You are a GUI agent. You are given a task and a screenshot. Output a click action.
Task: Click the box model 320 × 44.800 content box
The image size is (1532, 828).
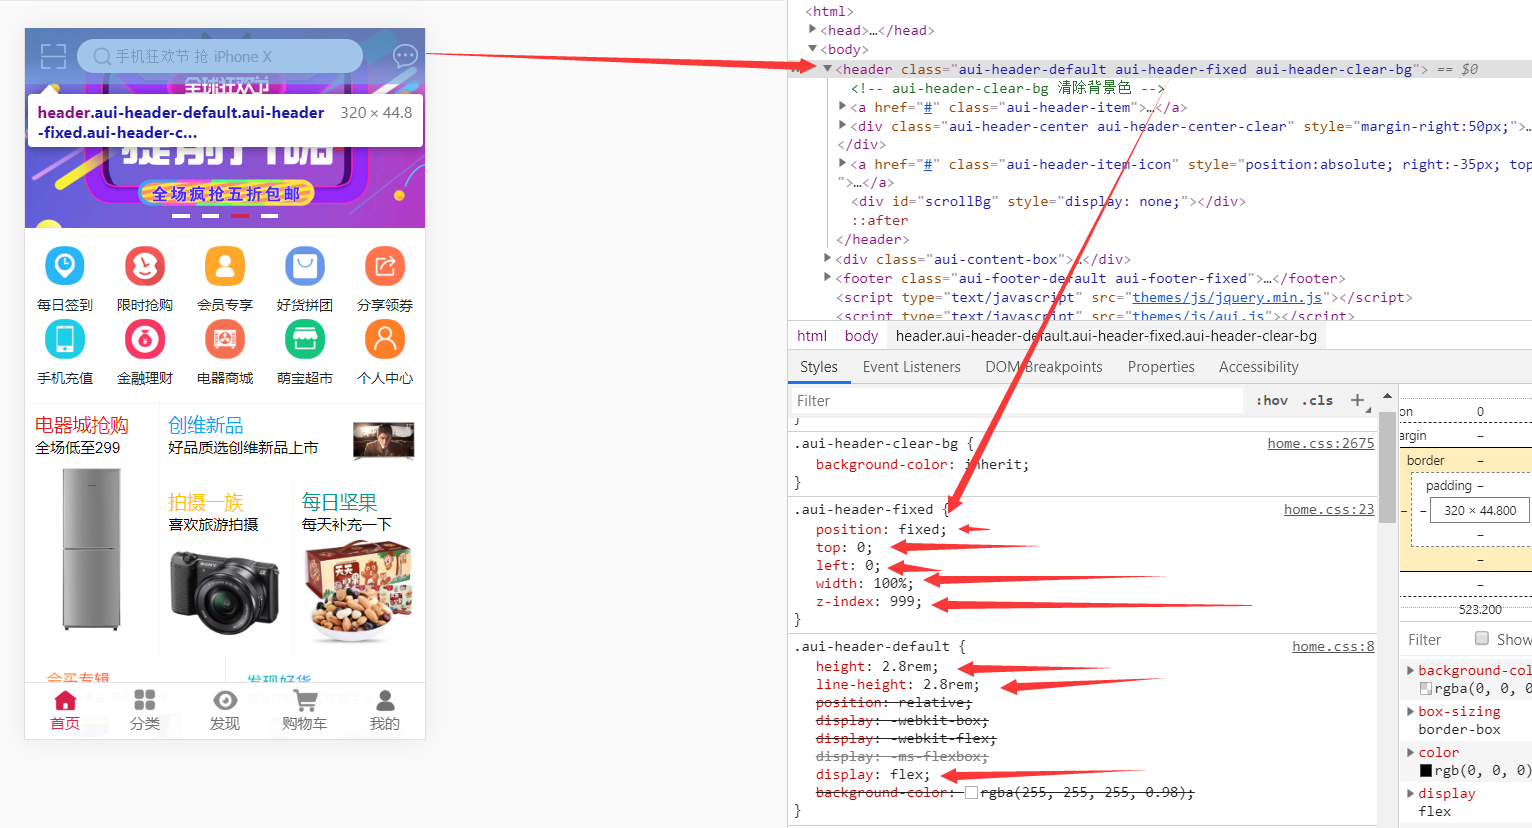coord(1480,510)
